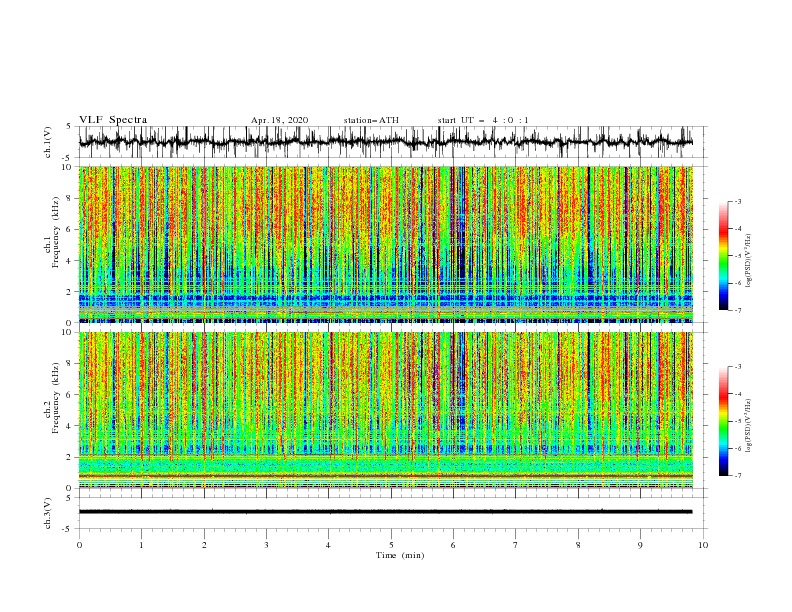Click inside the ch.2 spectrogram panel
792x612 pixels.
tap(385, 410)
